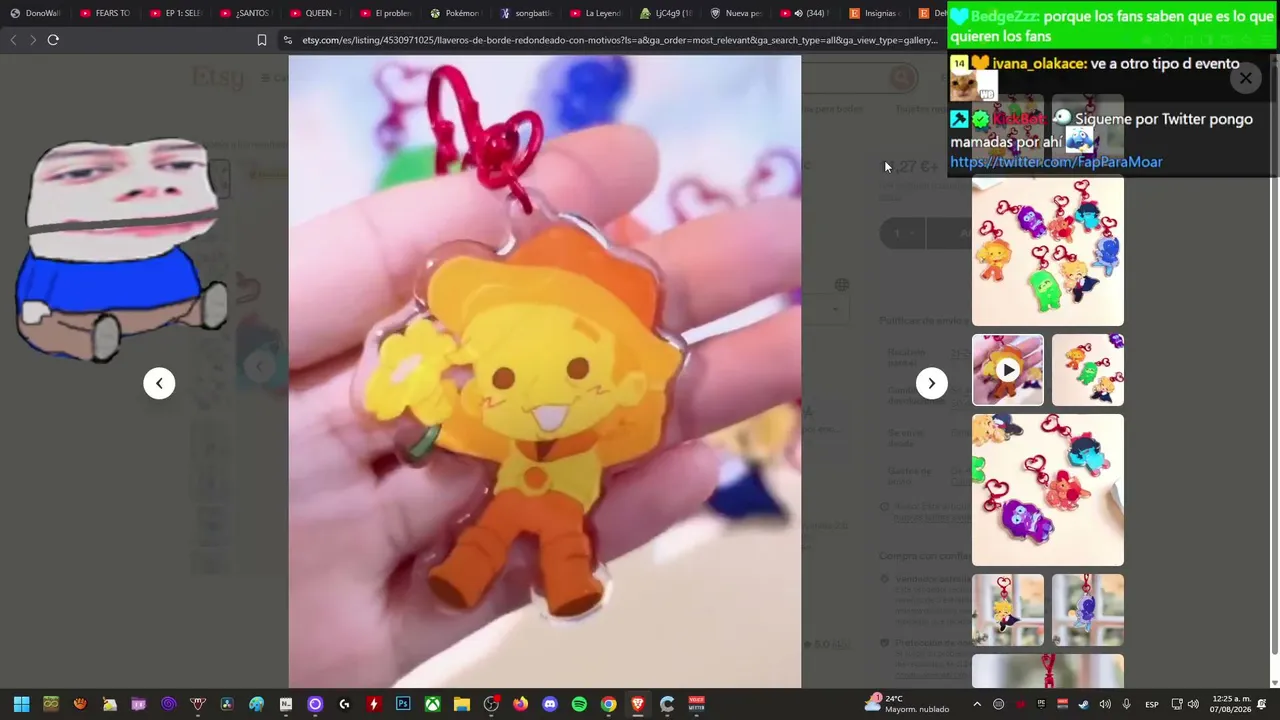
Task: Switch to the Nueva pestaña tab
Action: point(736,13)
